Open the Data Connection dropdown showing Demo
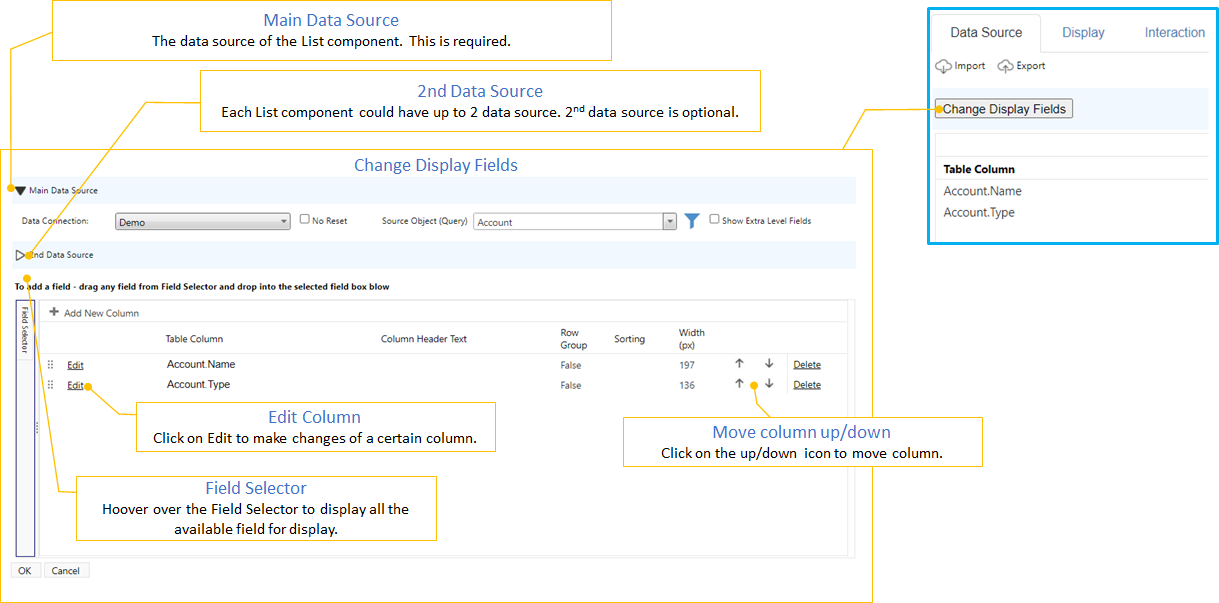 point(203,222)
